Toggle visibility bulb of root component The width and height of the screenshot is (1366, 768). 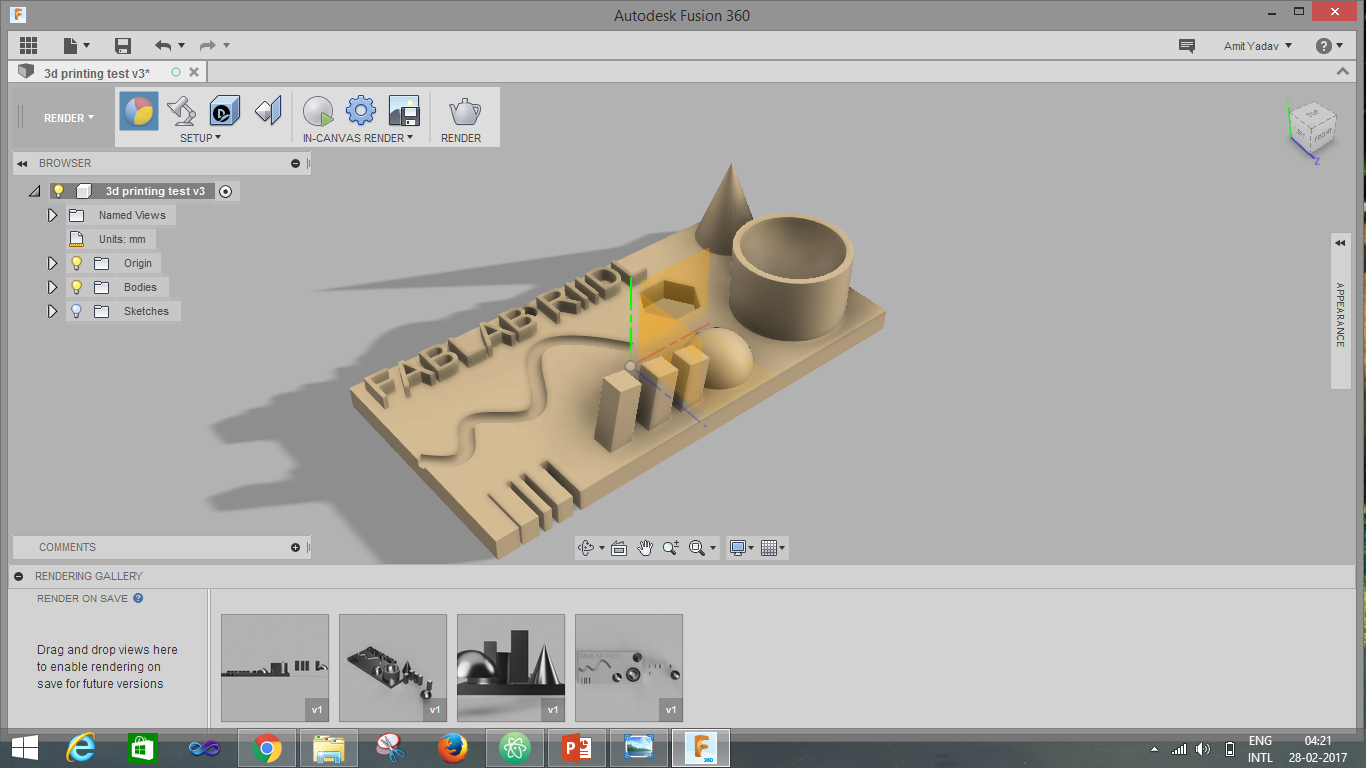[x=58, y=191]
